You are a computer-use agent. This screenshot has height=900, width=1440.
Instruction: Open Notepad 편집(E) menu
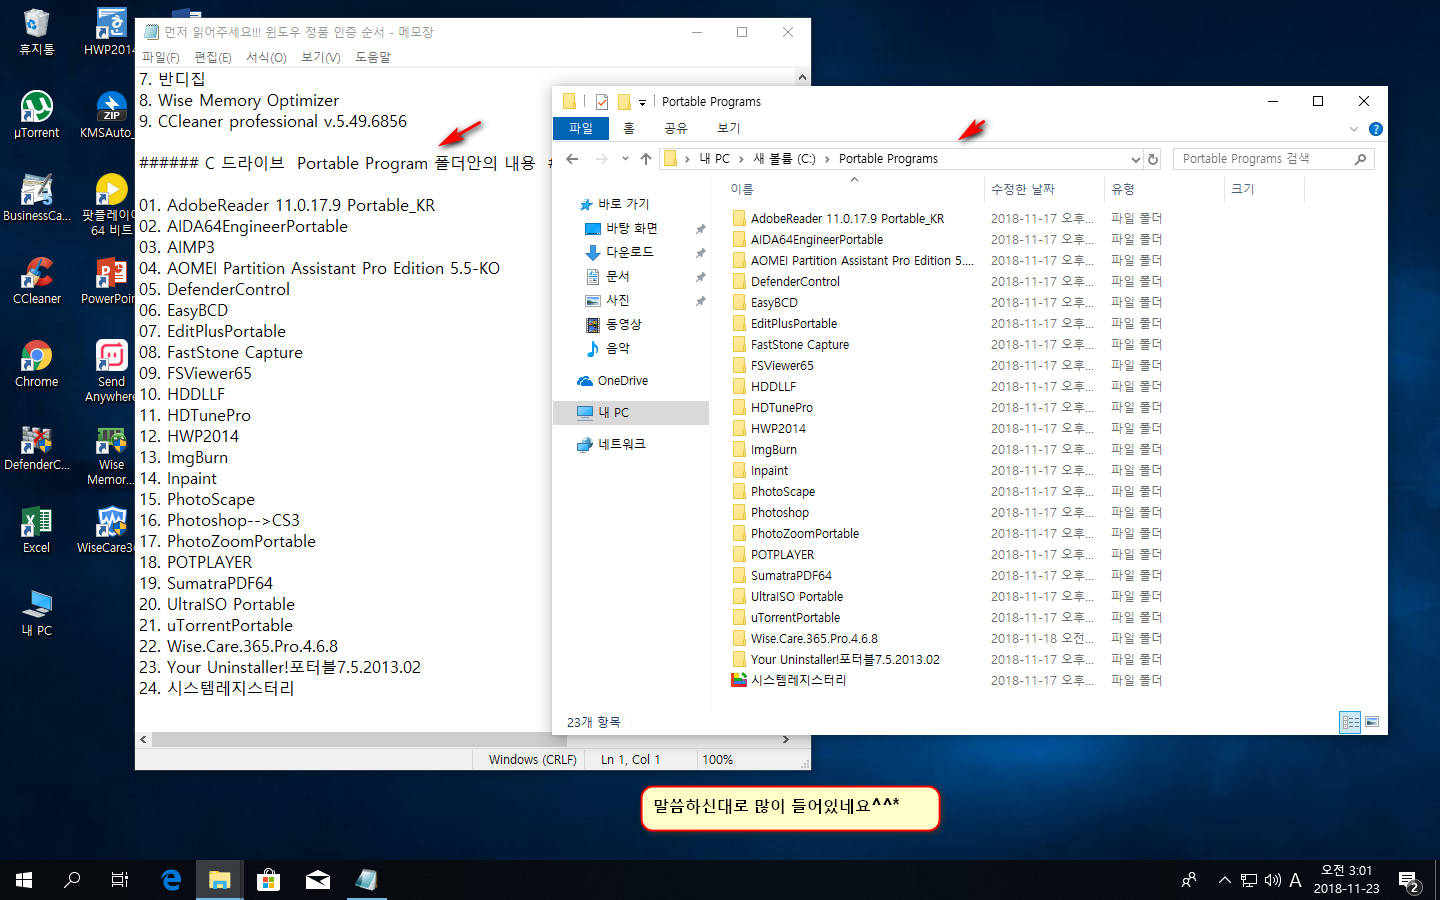pos(213,57)
